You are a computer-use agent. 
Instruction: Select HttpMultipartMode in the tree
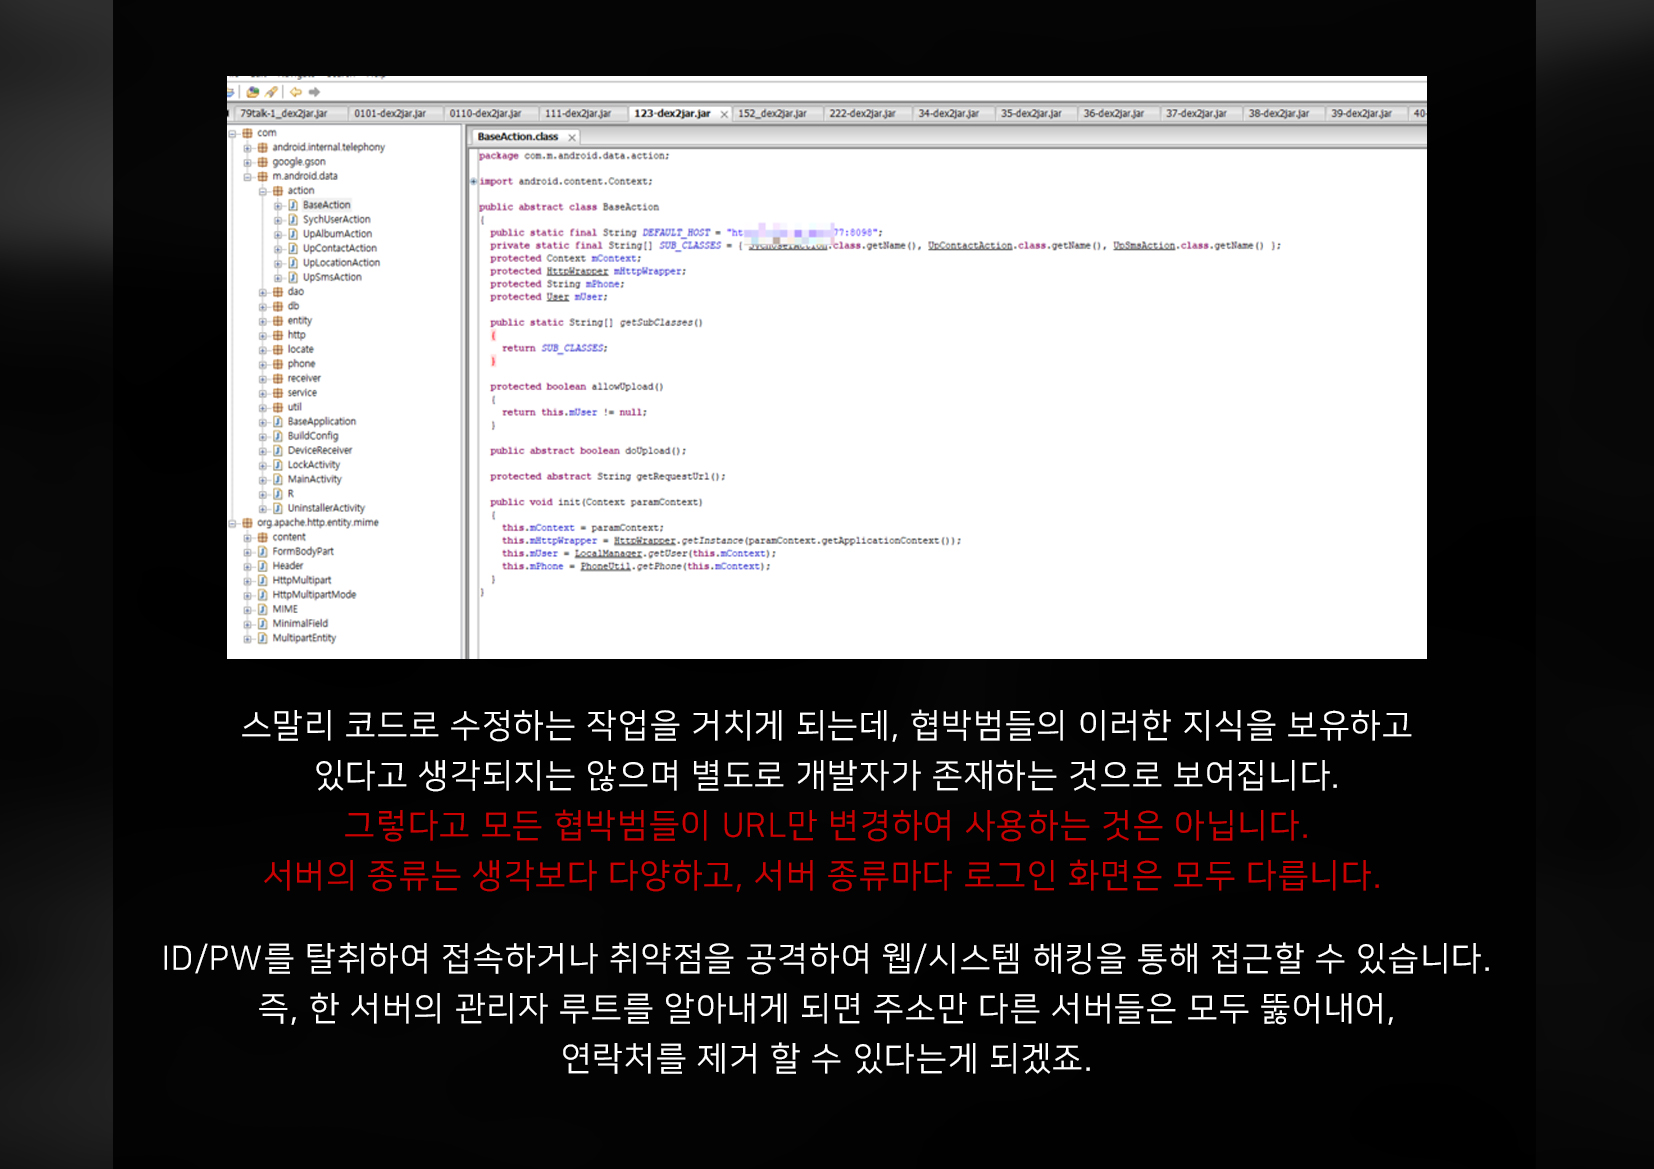[314, 595]
